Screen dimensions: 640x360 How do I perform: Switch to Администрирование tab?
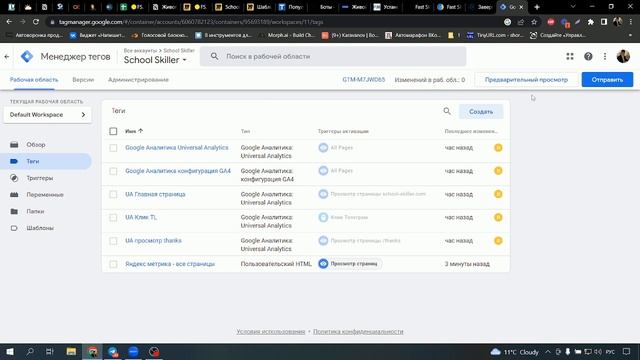[138, 80]
